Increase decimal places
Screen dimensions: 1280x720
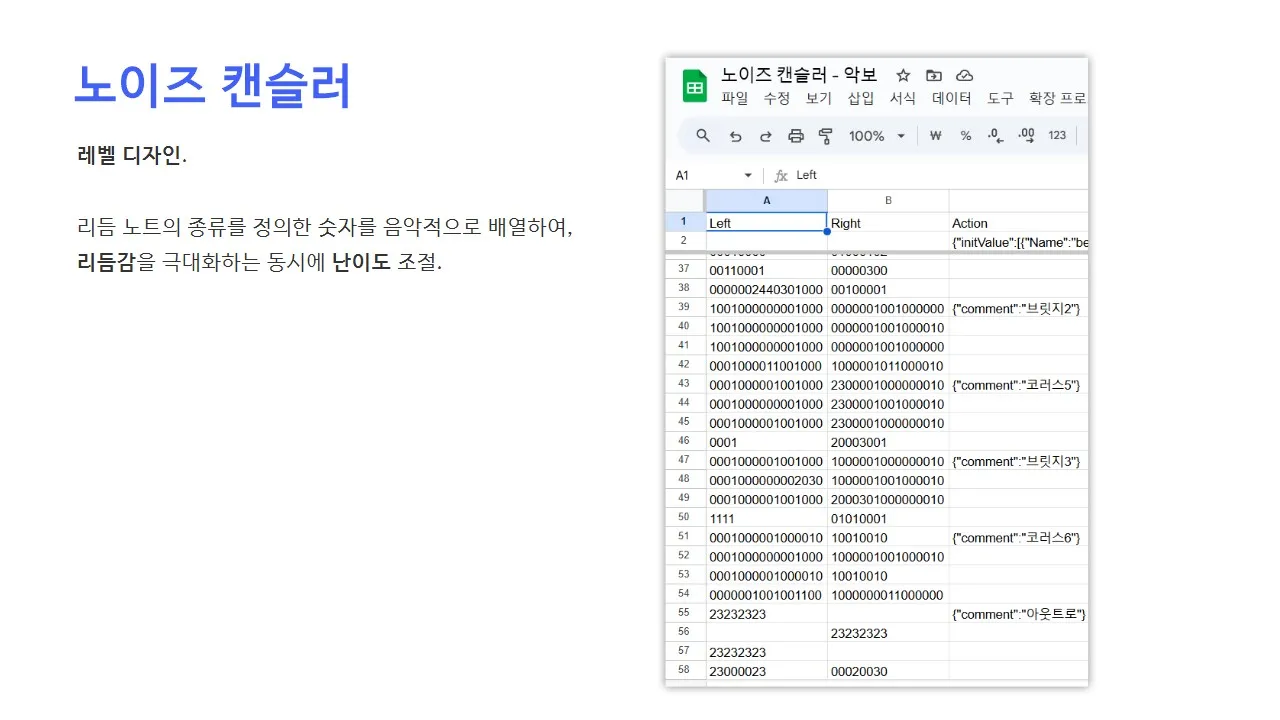(1026, 135)
